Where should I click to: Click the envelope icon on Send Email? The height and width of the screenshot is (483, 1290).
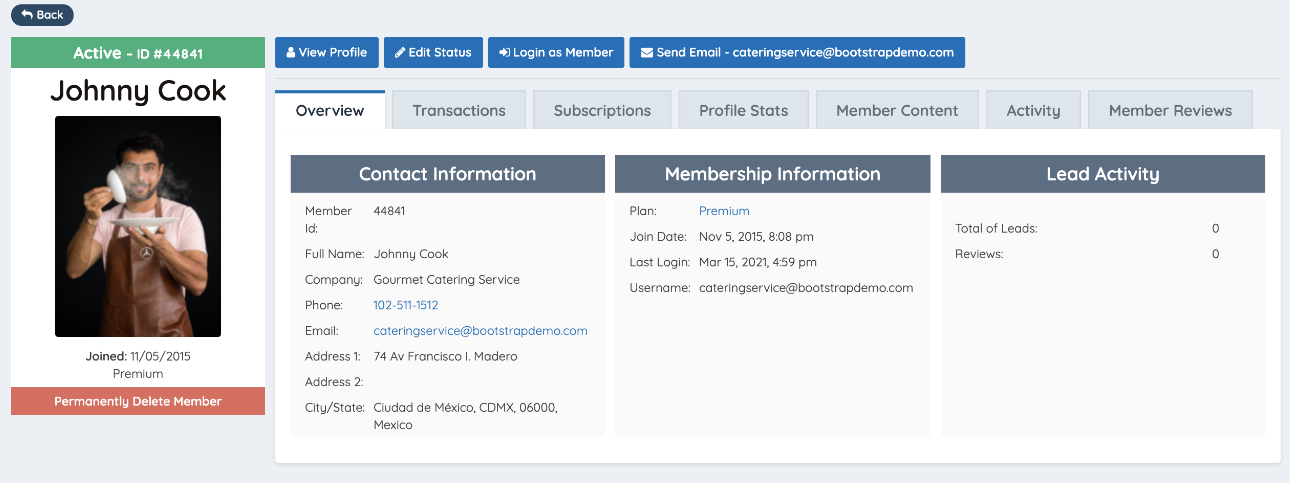[x=647, y=53]
